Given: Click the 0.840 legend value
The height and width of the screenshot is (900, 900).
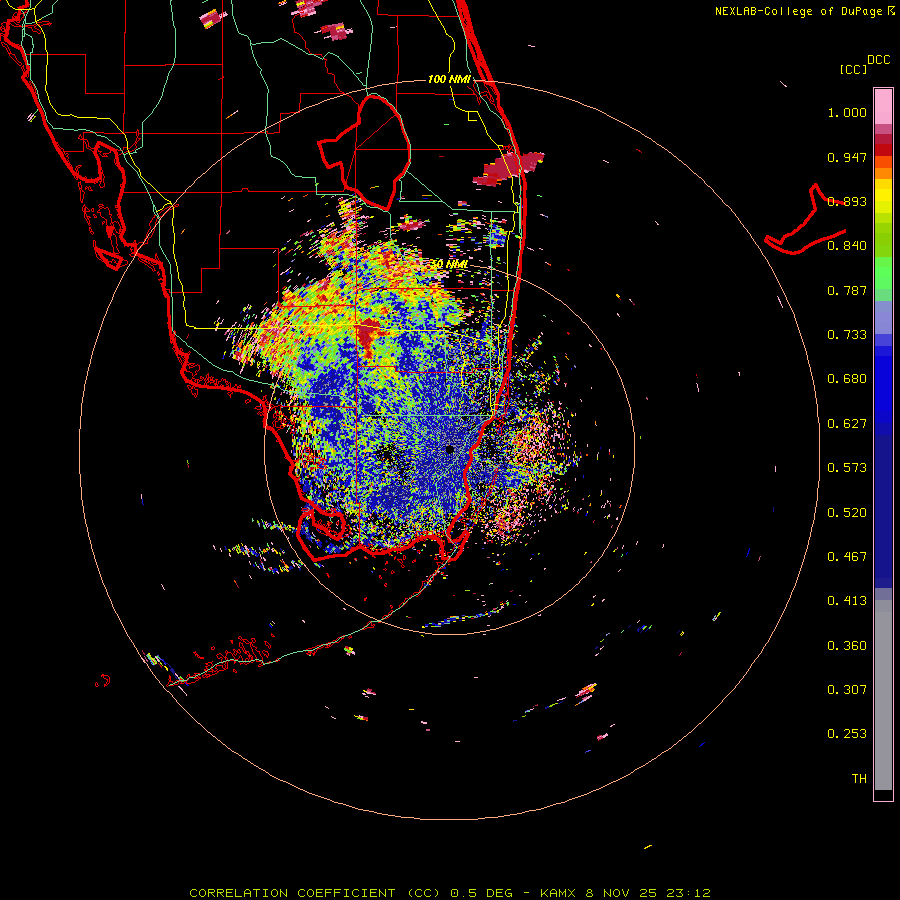Looking at the screenshot, I should click(847, 246).
